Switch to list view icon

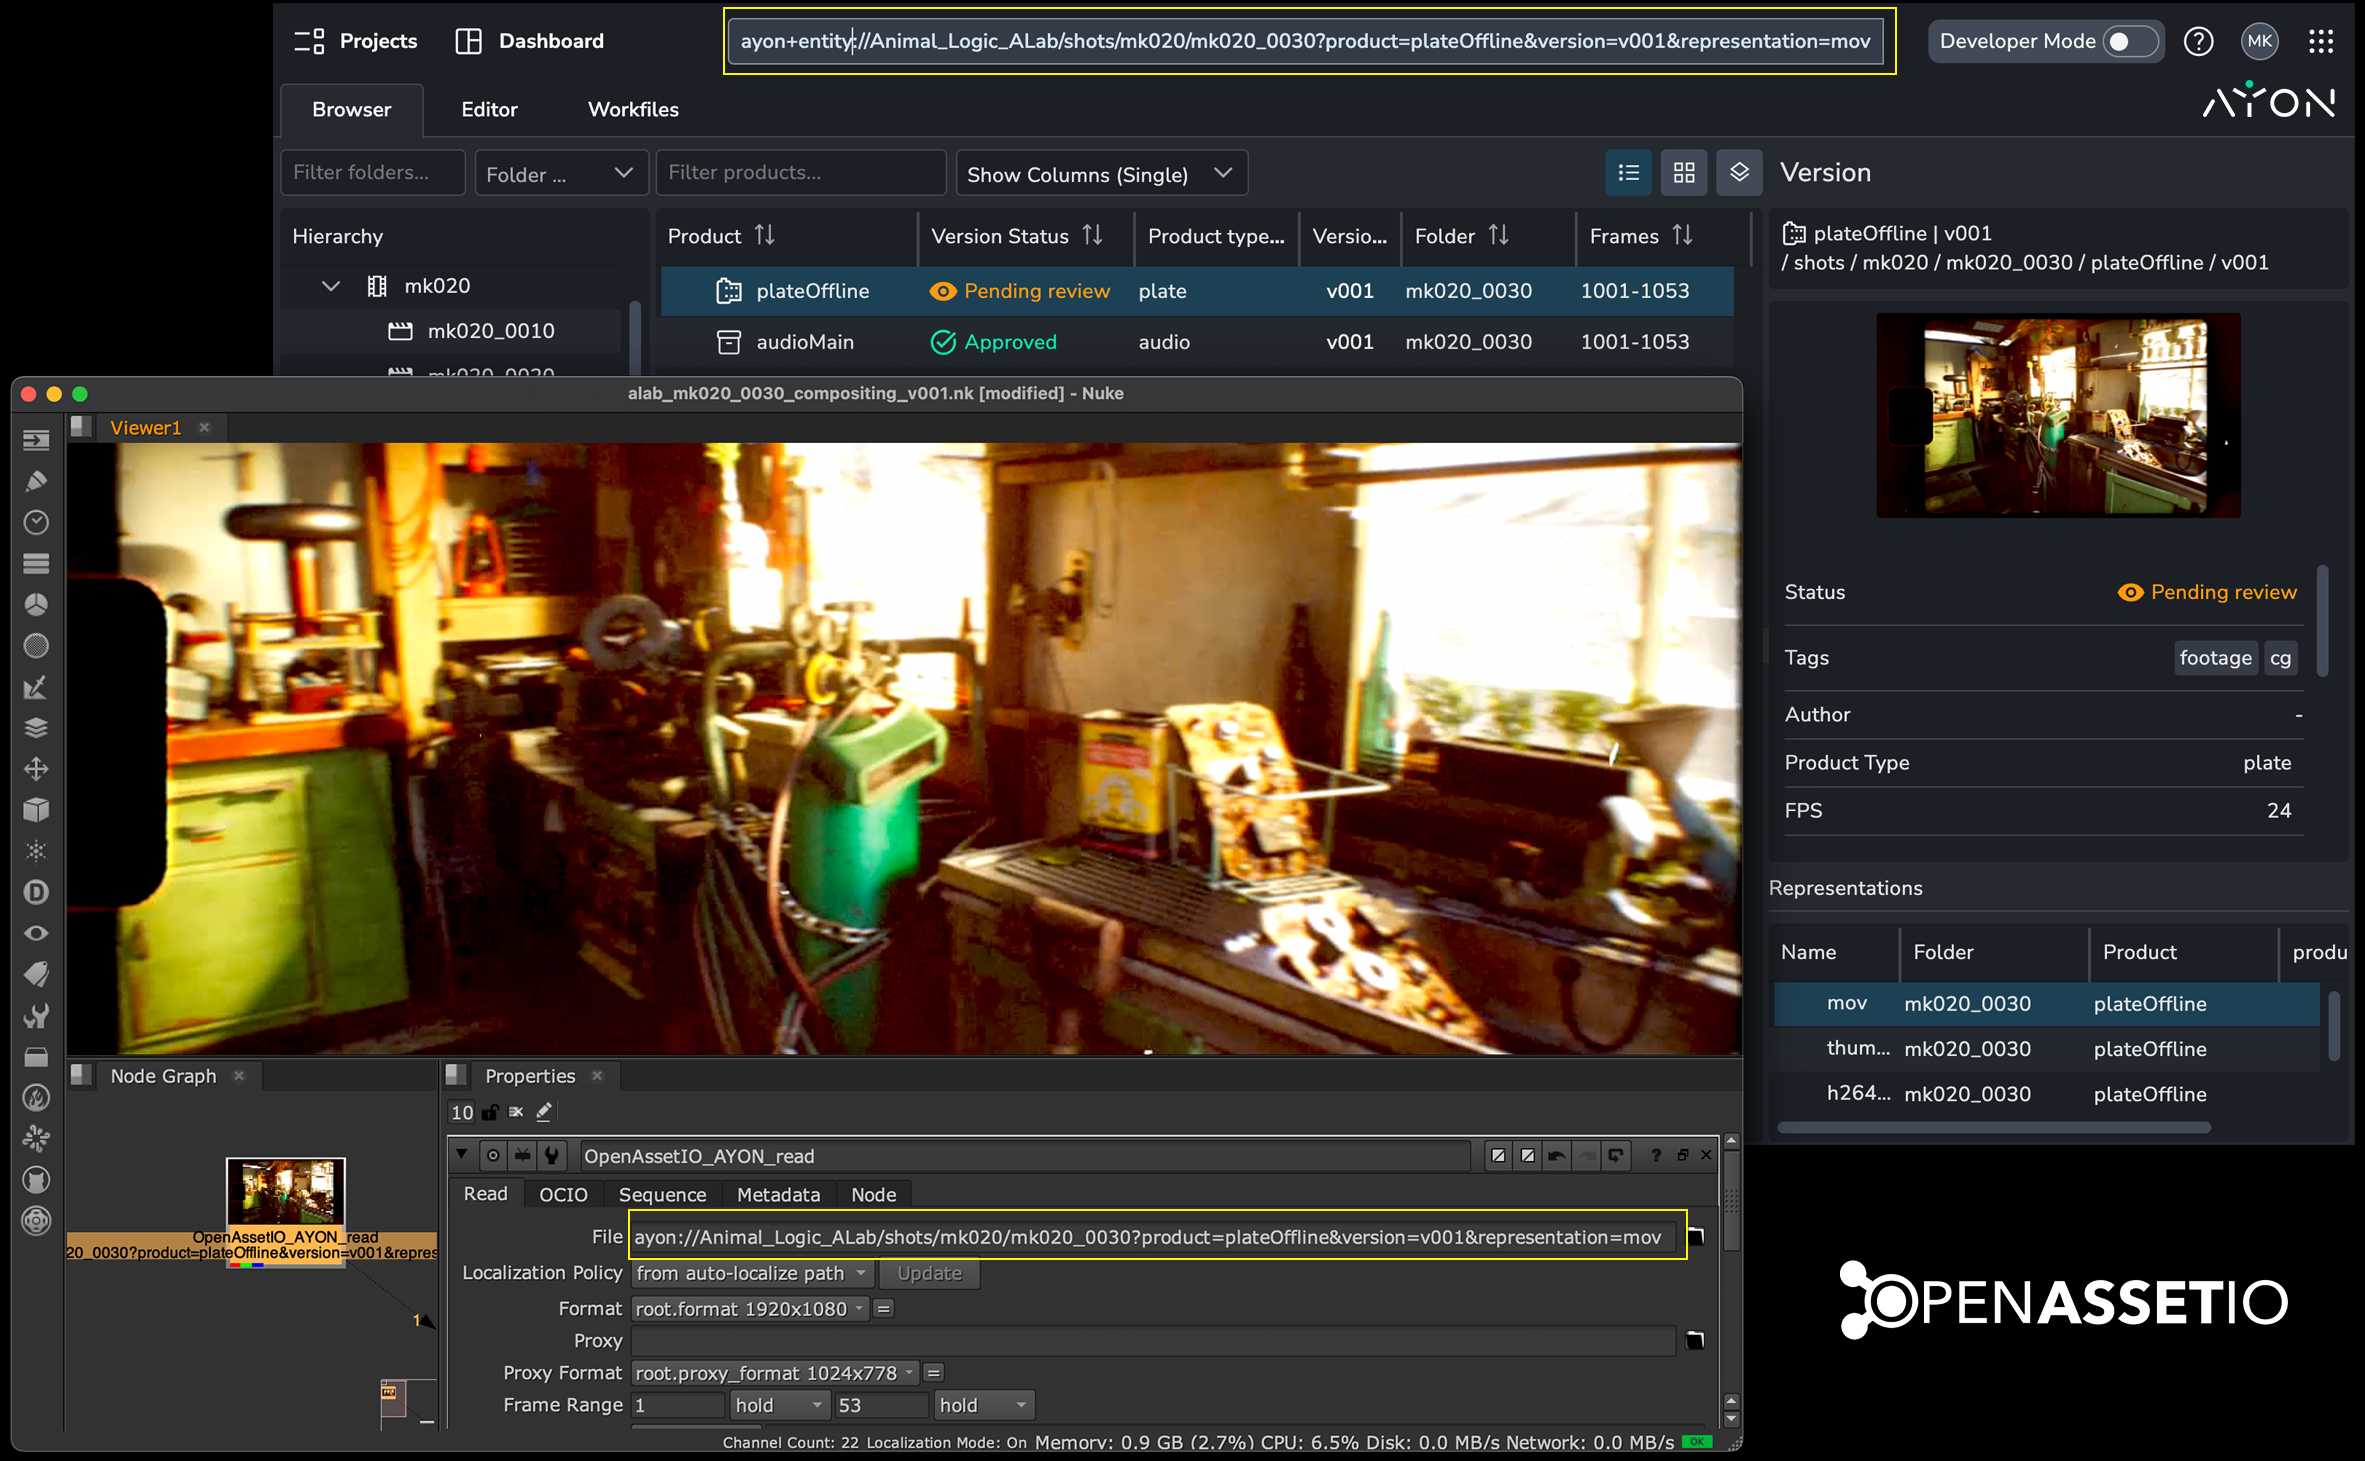[1628, 173]
